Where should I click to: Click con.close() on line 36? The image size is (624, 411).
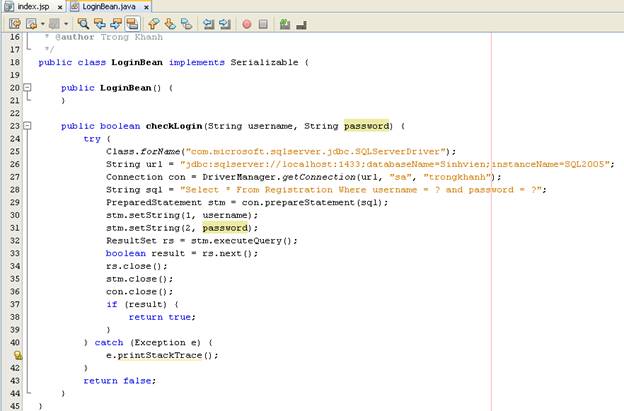click(139, 291)
